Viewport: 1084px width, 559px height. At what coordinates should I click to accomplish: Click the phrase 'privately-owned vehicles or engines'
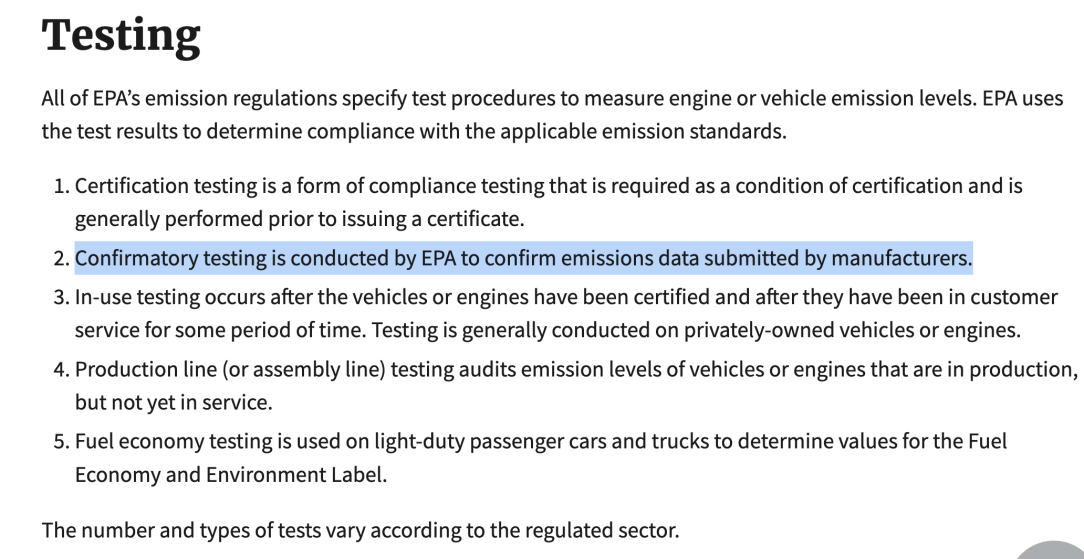[852, 330]
